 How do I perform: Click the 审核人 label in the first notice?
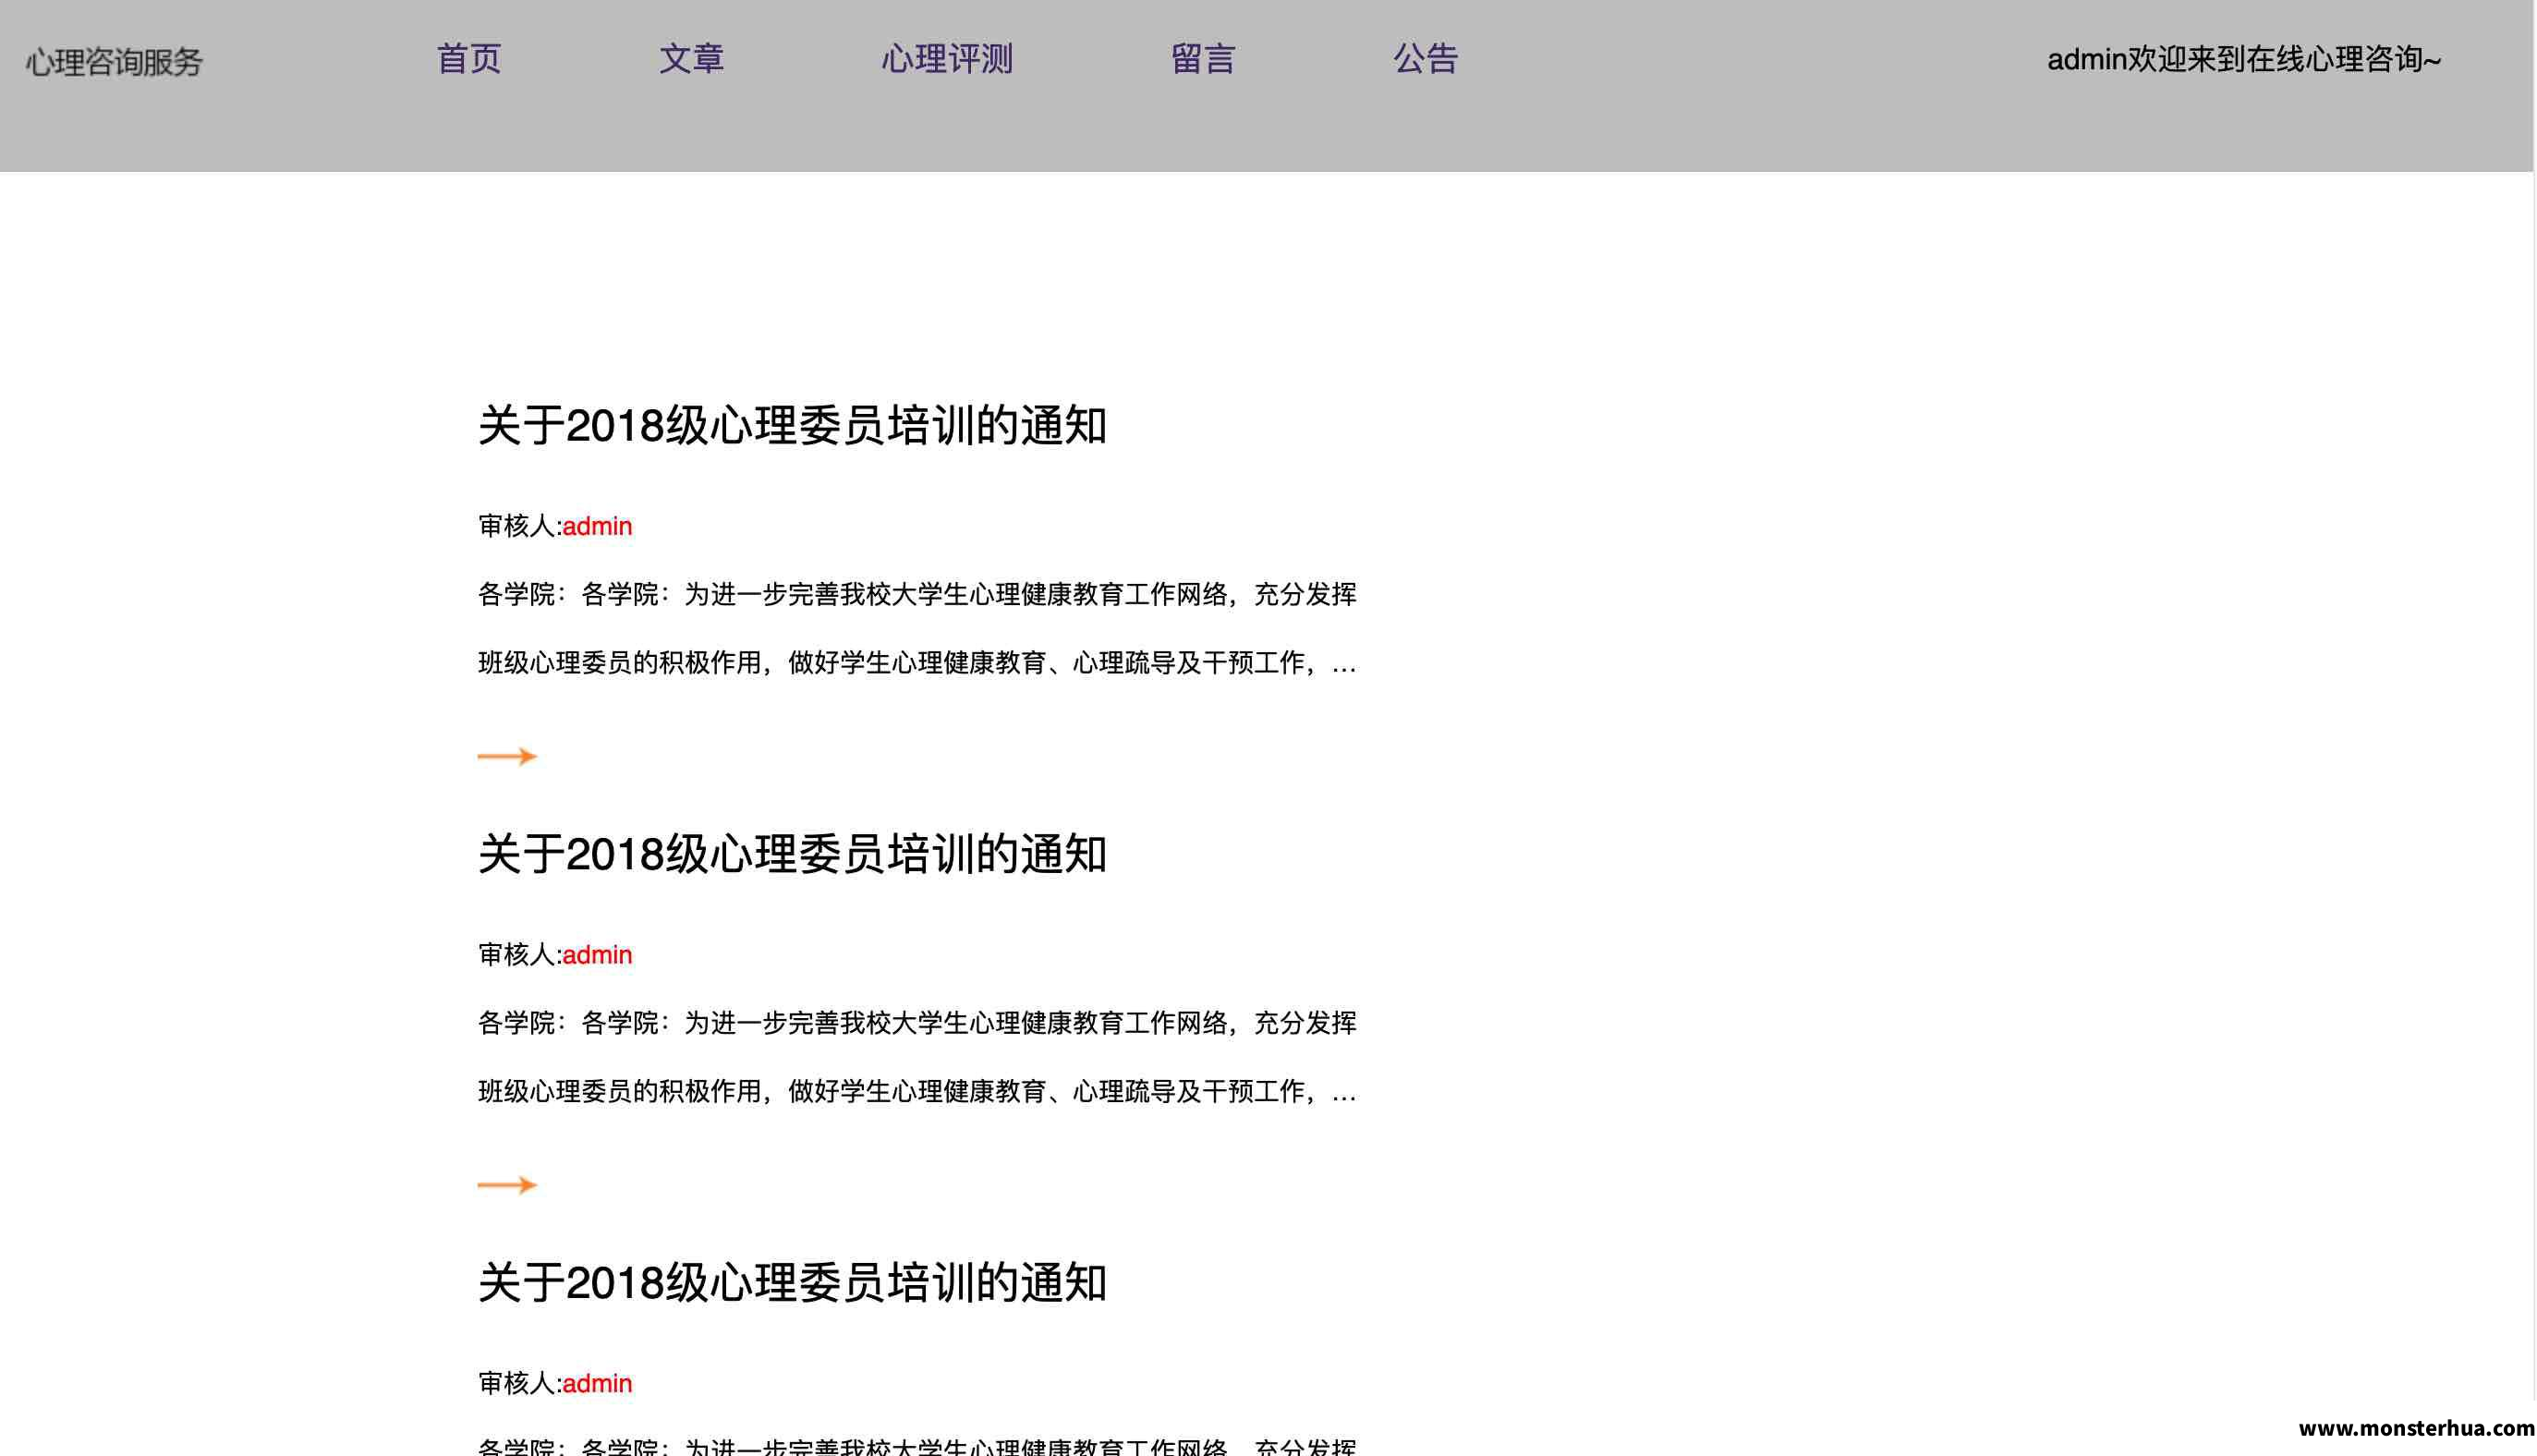518,526
